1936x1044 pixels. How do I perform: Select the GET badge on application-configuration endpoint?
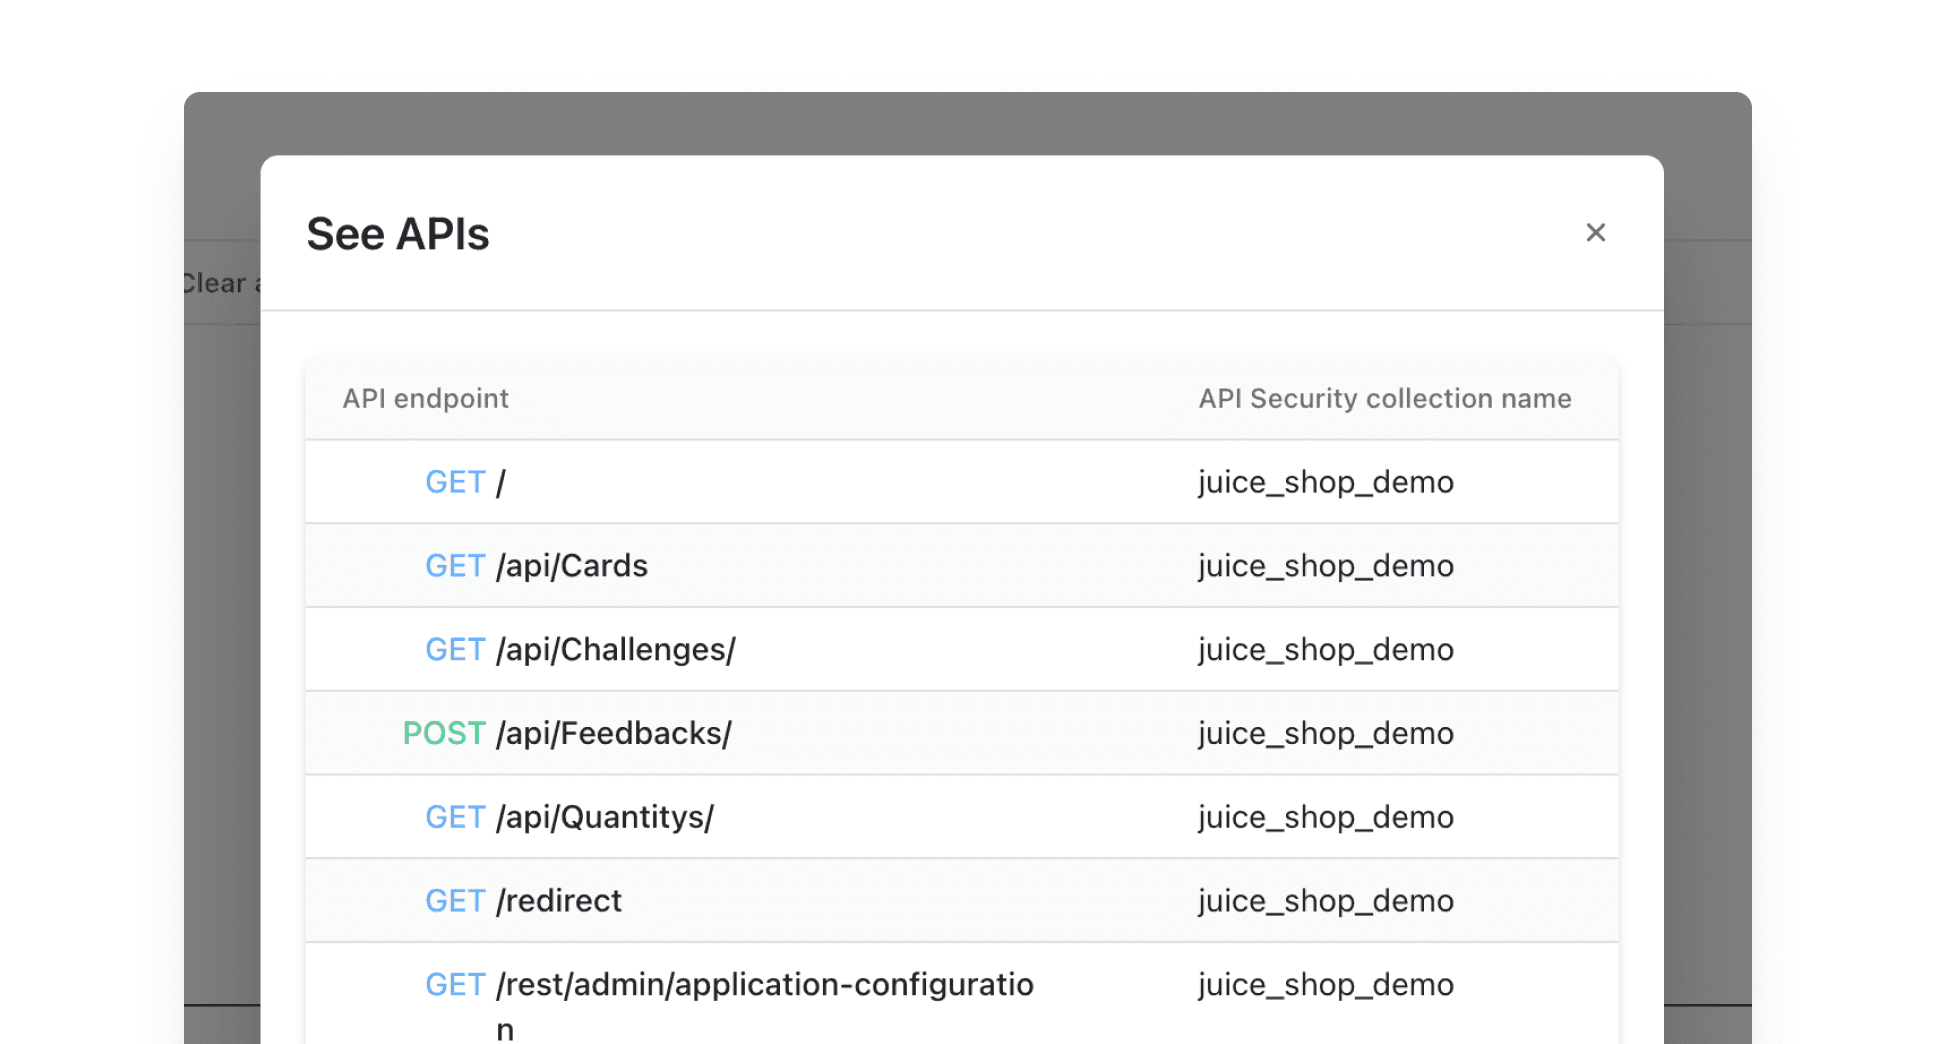pyautogui.click(x=455, y=984)
